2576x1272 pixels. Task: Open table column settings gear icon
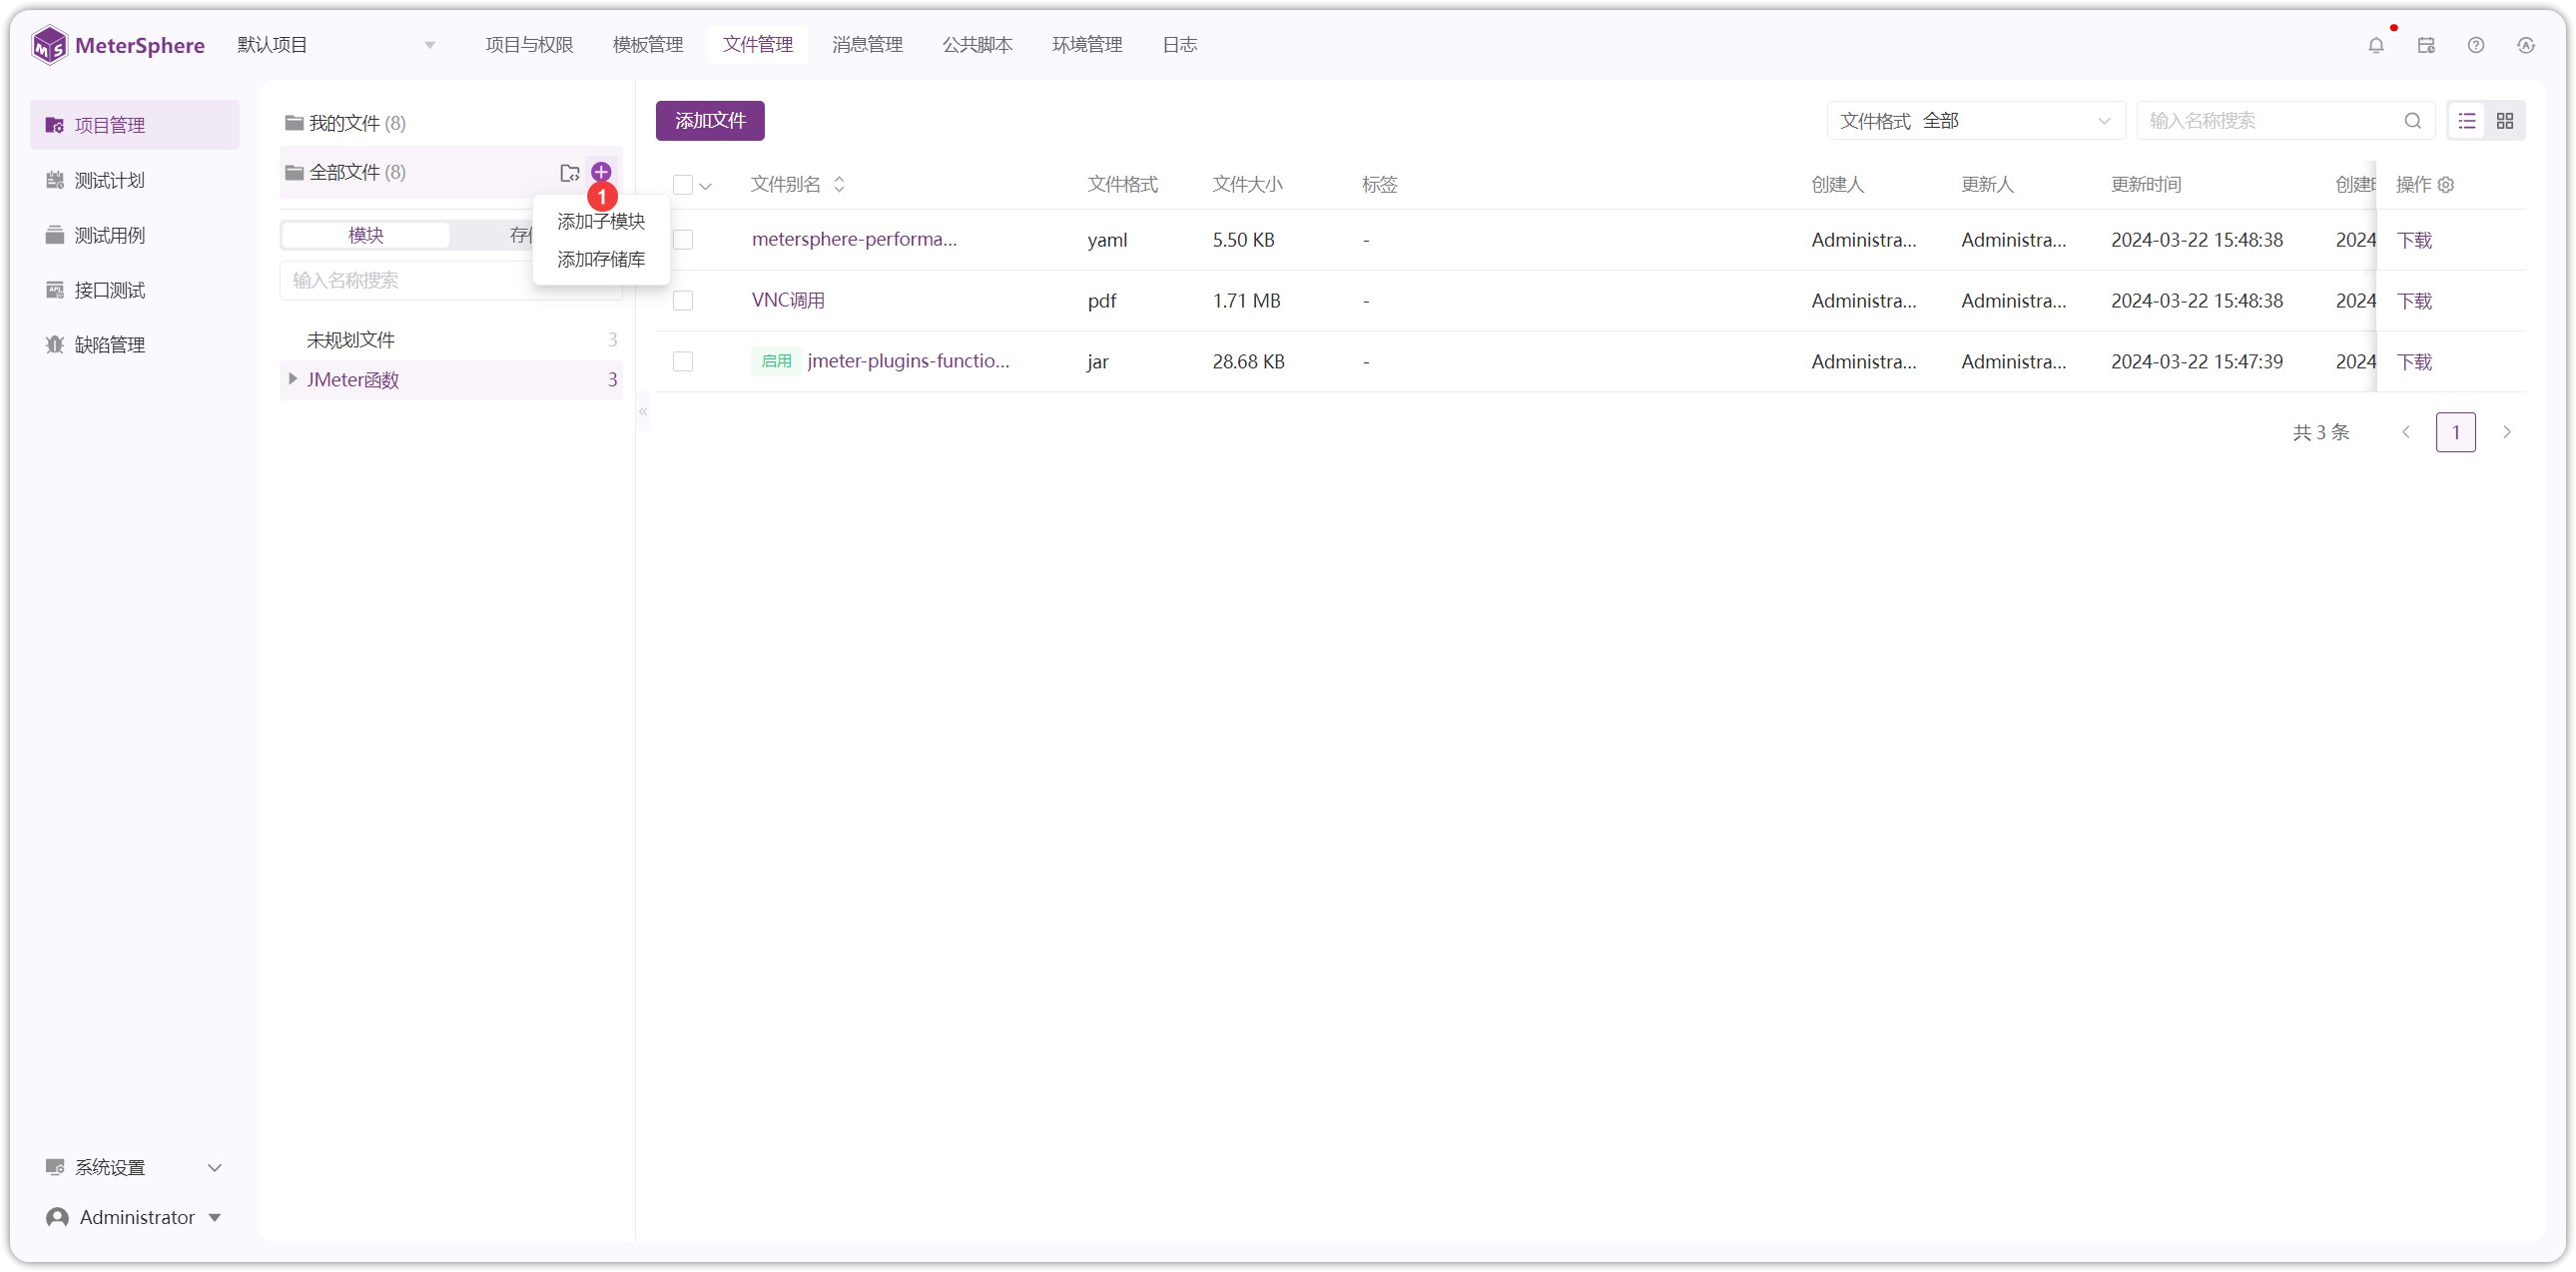click(x=2446, y=185)
